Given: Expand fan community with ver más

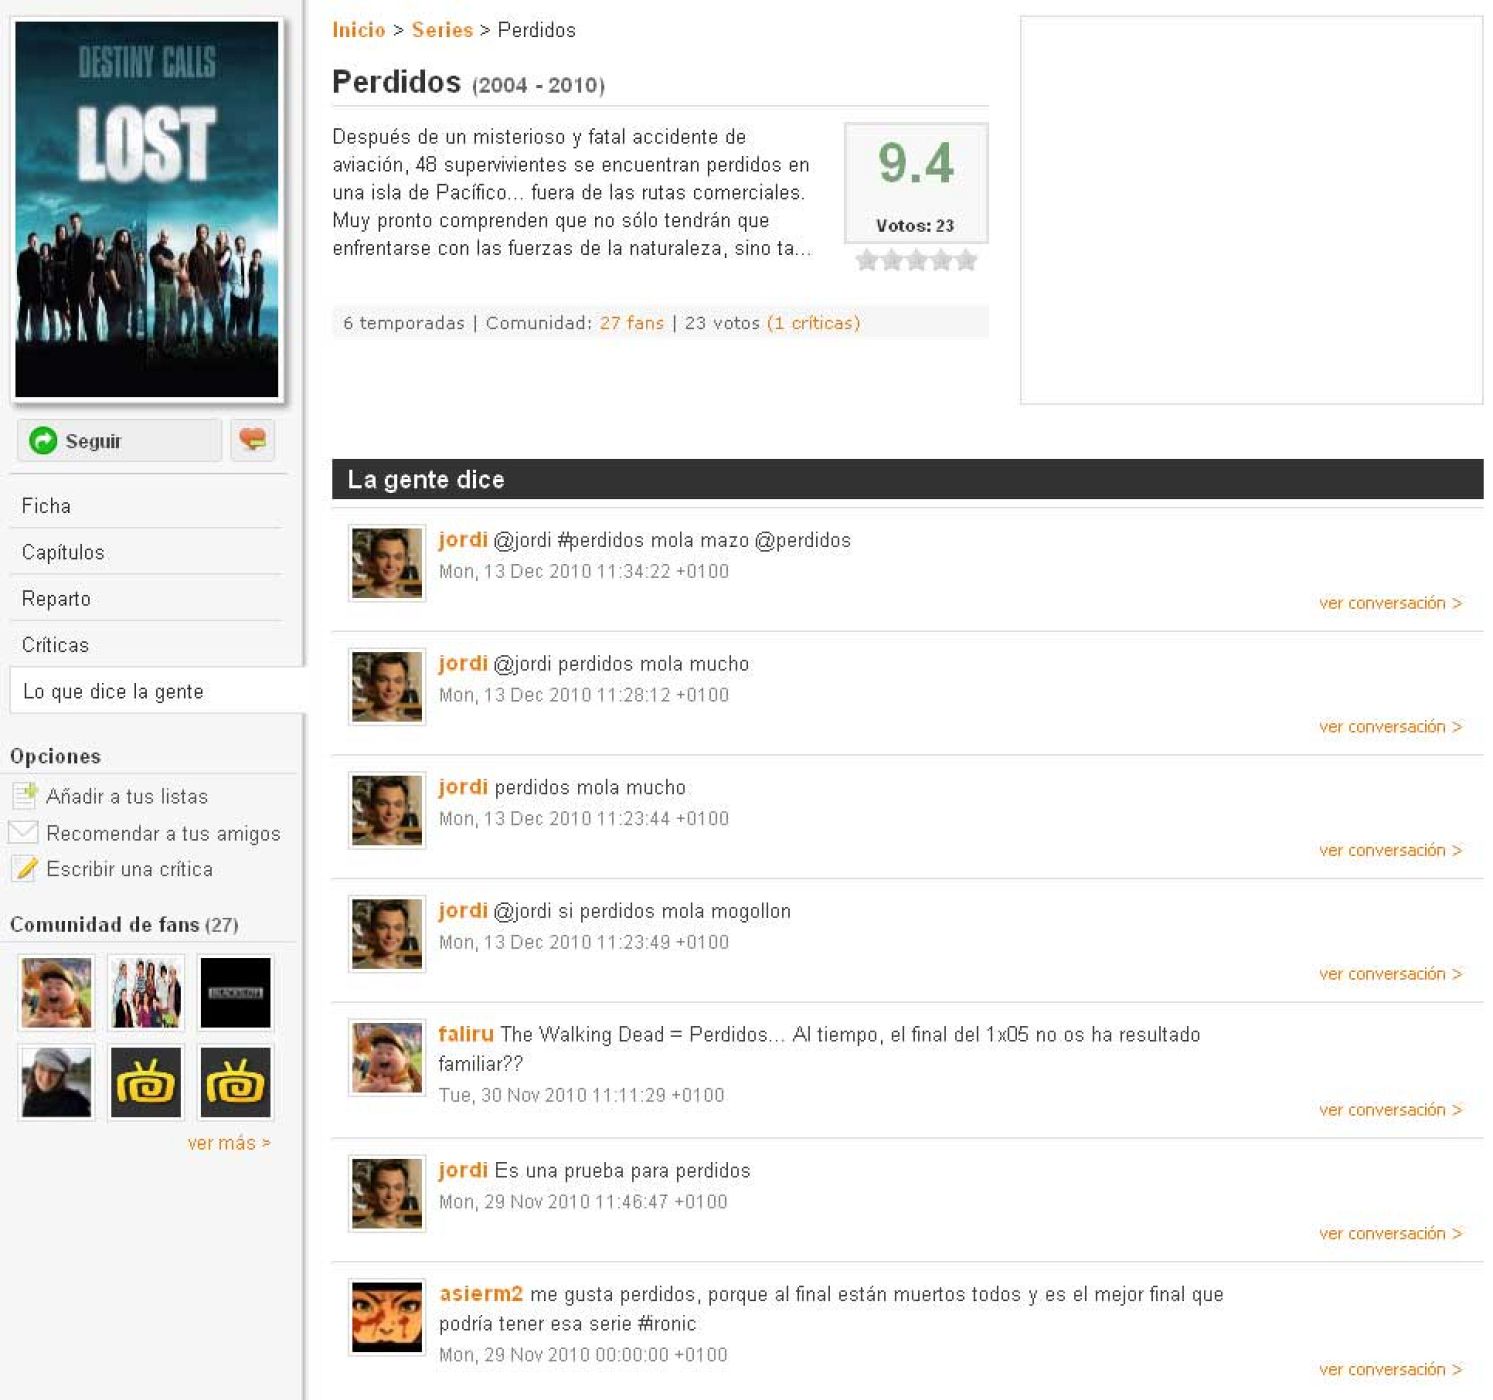Looking at the screenshot, I should pos(228,1143).
